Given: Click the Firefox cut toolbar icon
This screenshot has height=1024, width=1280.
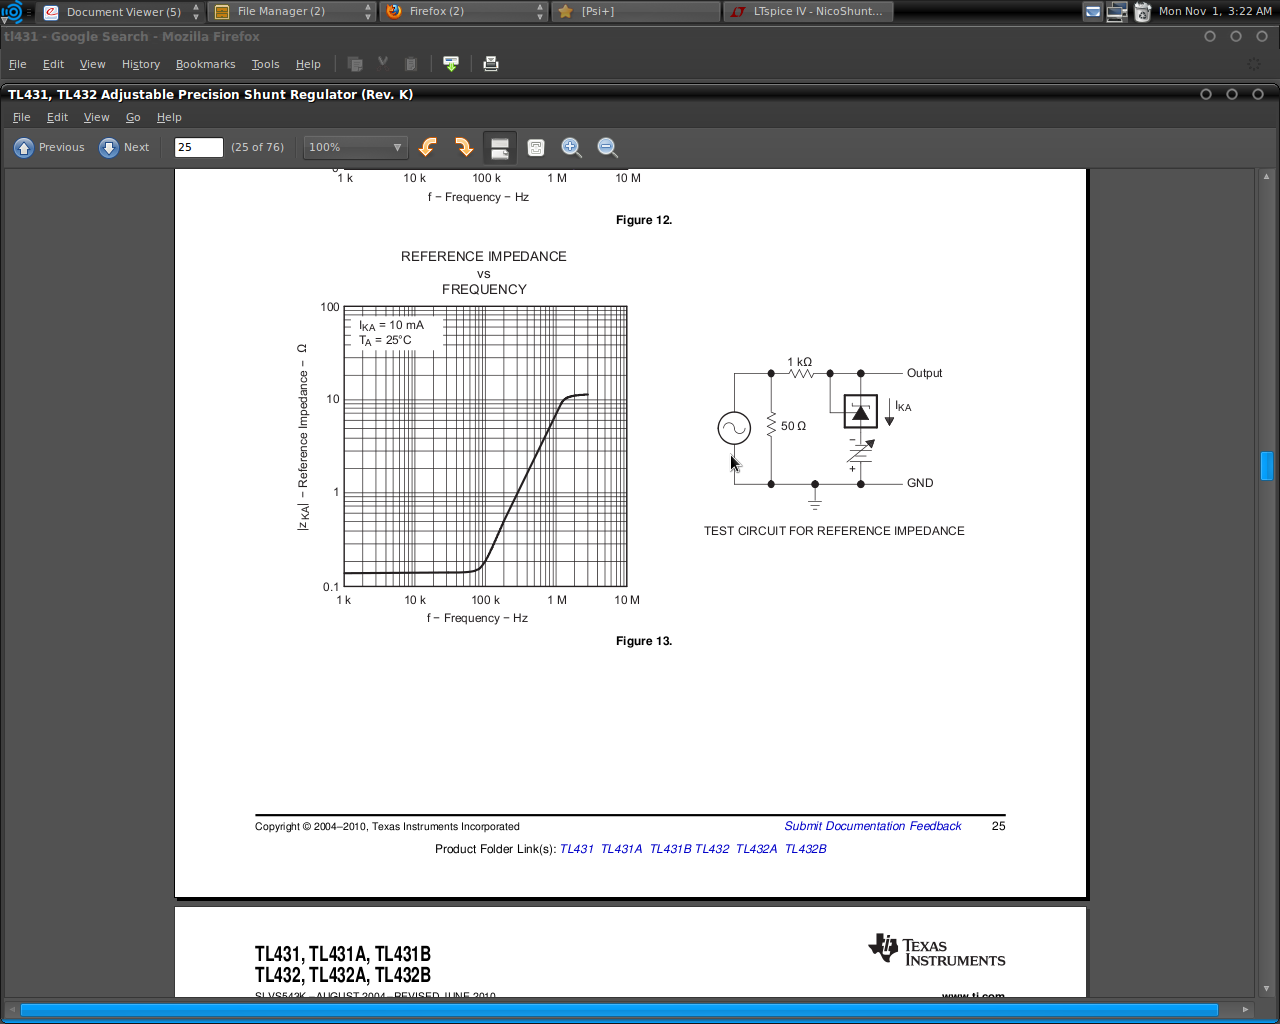Looking at the screenshot, I should pyautogui.click(x=383, y=62).
